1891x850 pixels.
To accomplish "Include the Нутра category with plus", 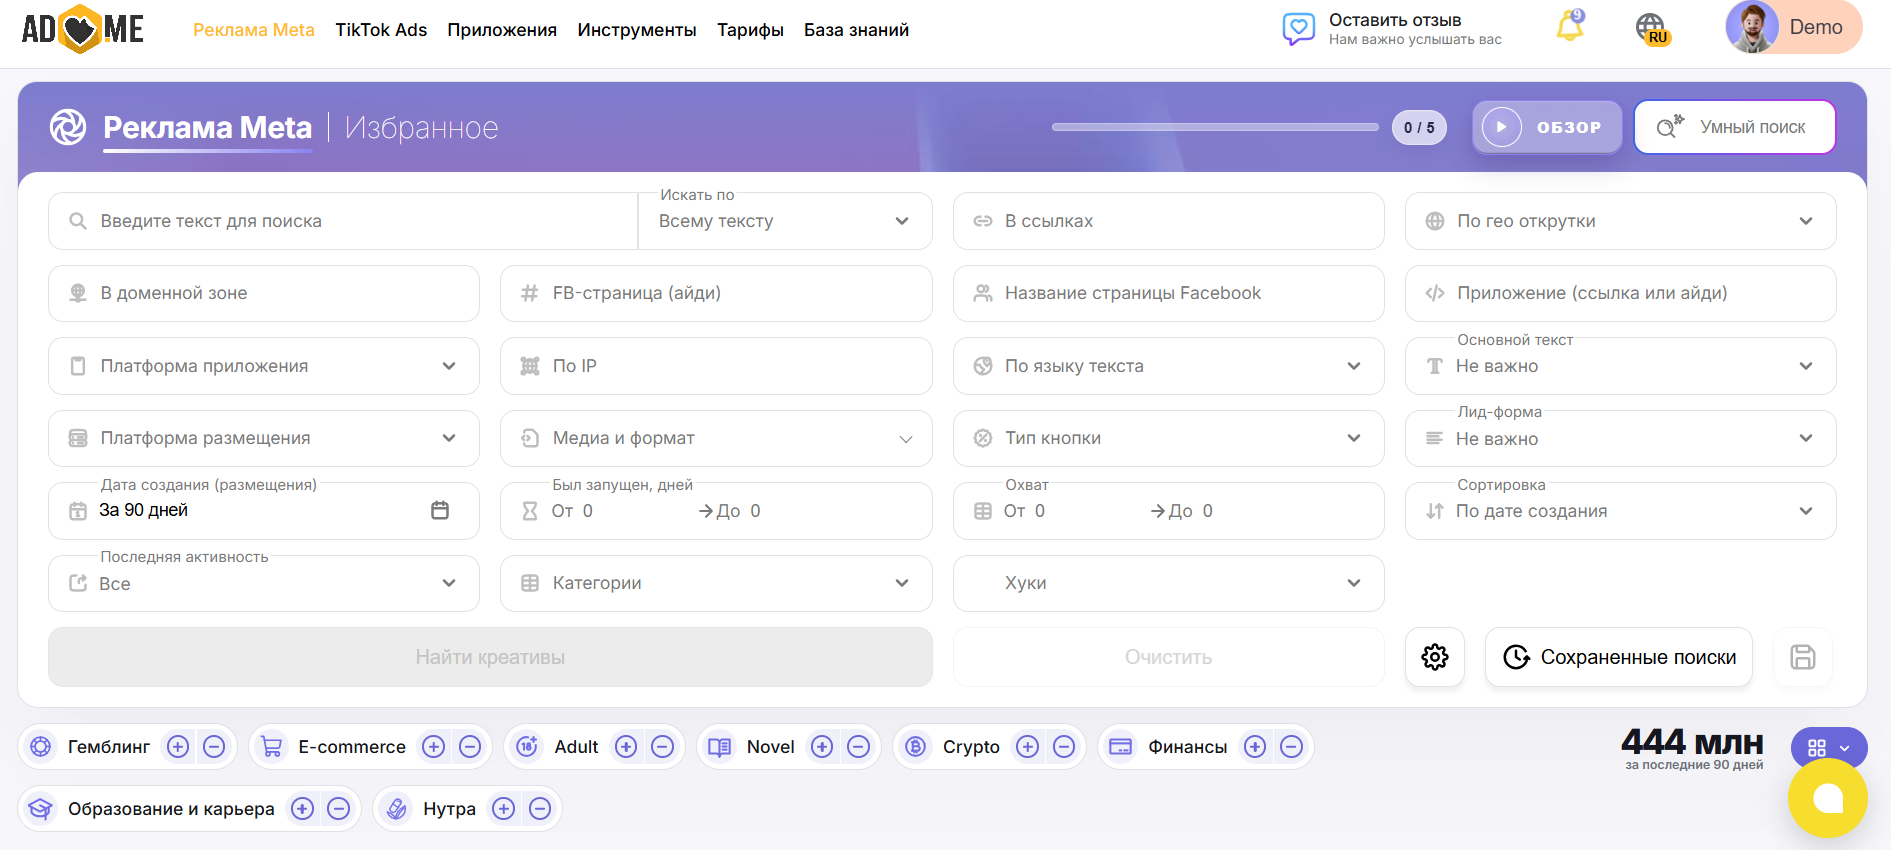I will click(x=504, y=809).
